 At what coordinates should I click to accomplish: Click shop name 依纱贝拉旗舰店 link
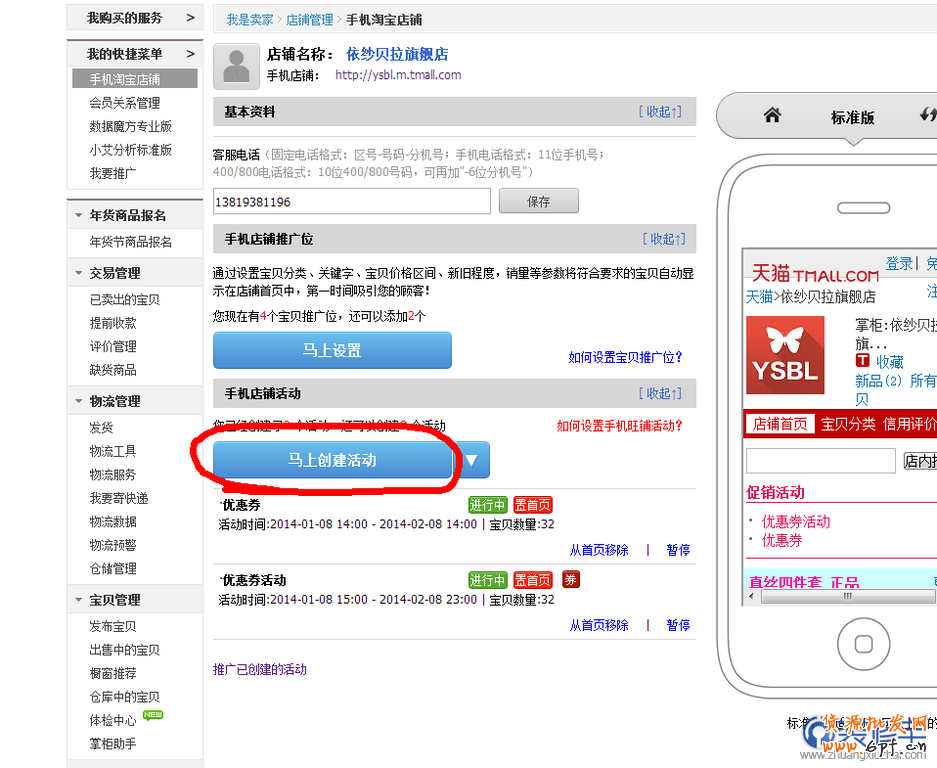[397, 54]
